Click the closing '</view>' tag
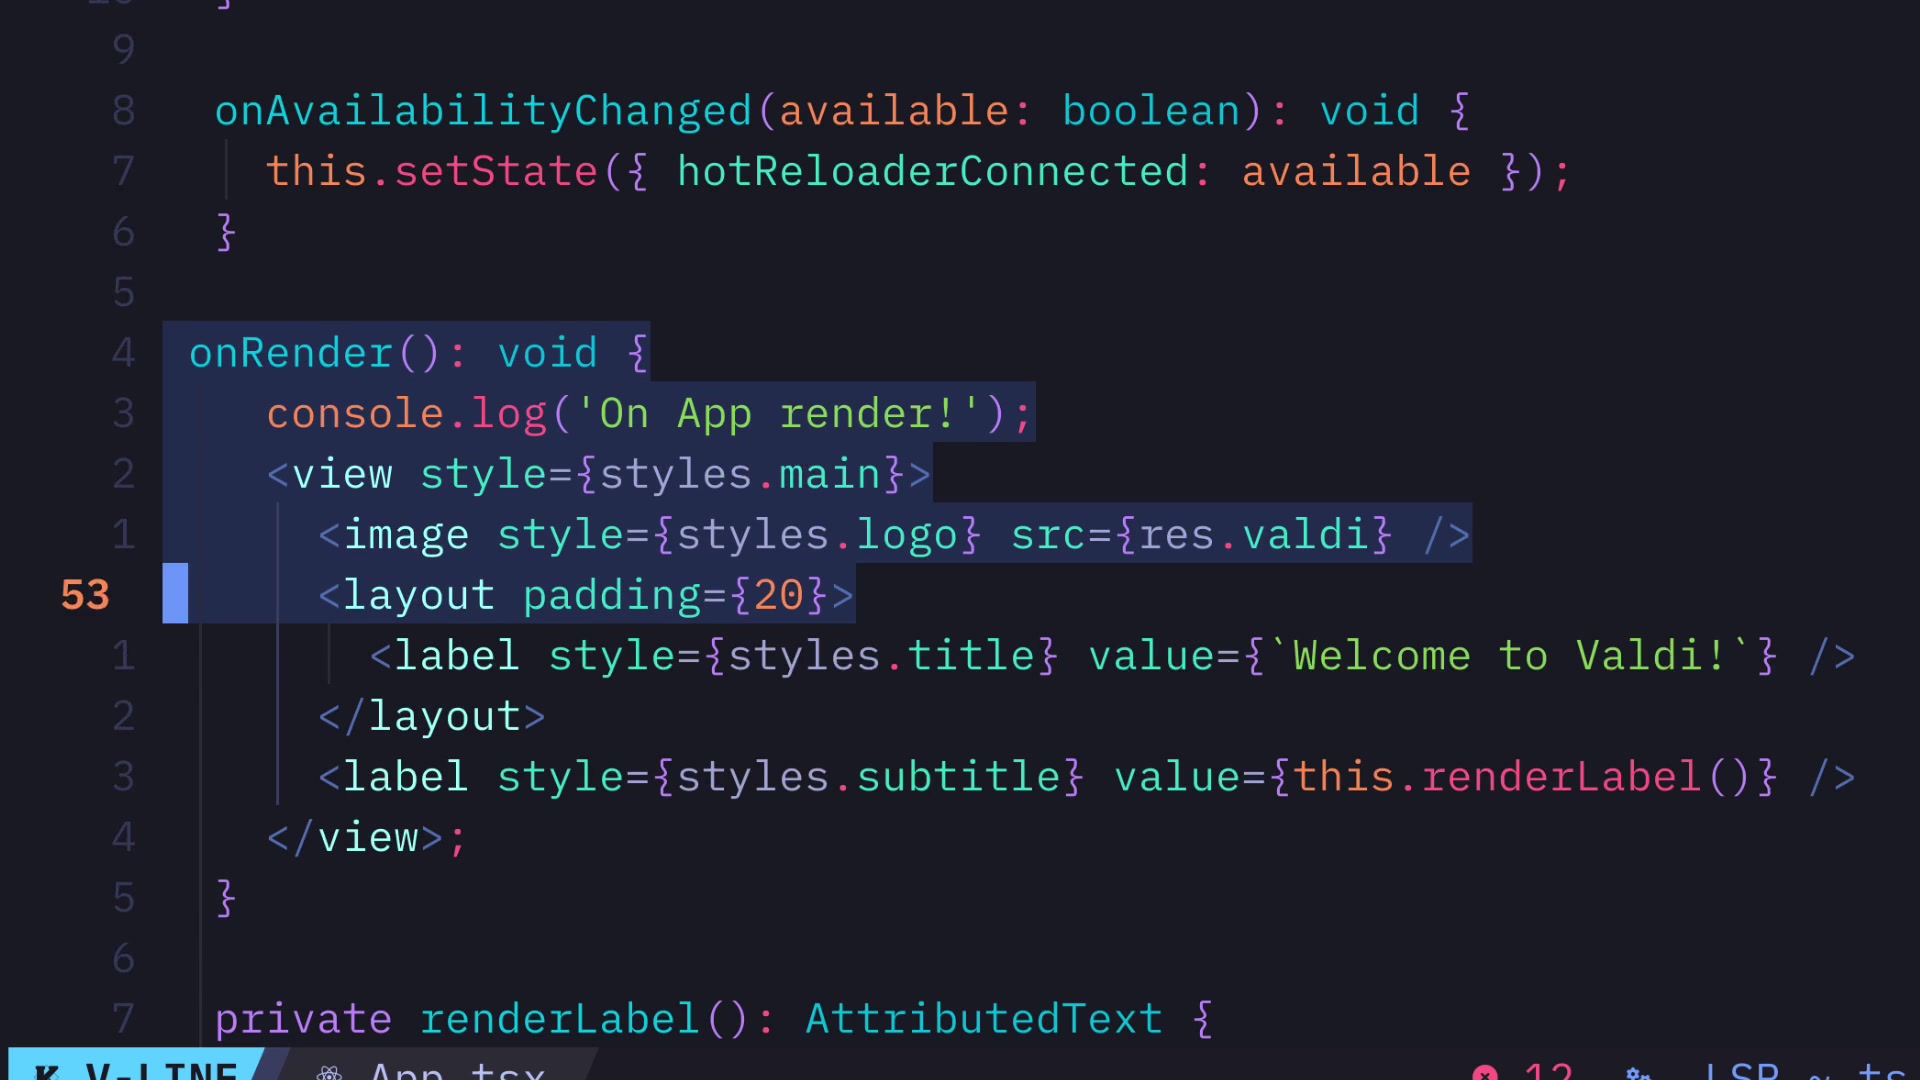1920x1080 pixels. [355, 838]
